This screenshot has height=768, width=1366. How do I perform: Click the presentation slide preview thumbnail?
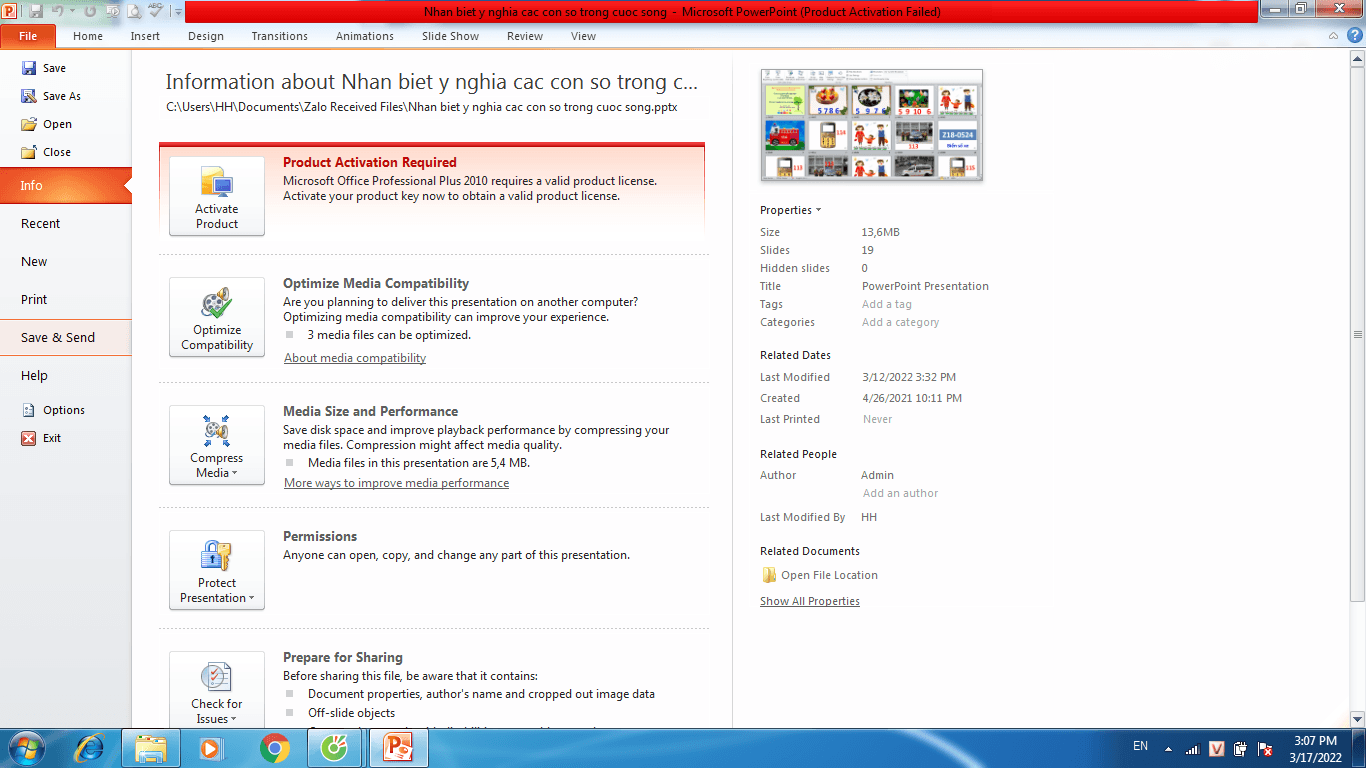(x=871, y=125)
